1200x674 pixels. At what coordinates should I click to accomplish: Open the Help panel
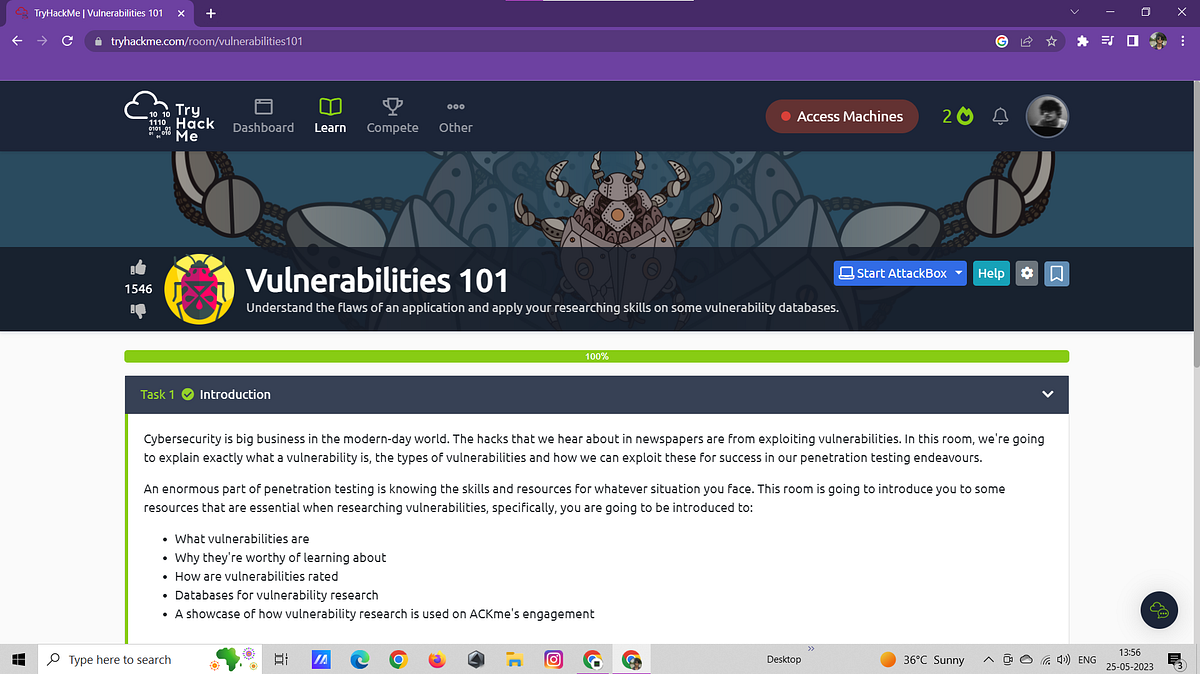990,272
